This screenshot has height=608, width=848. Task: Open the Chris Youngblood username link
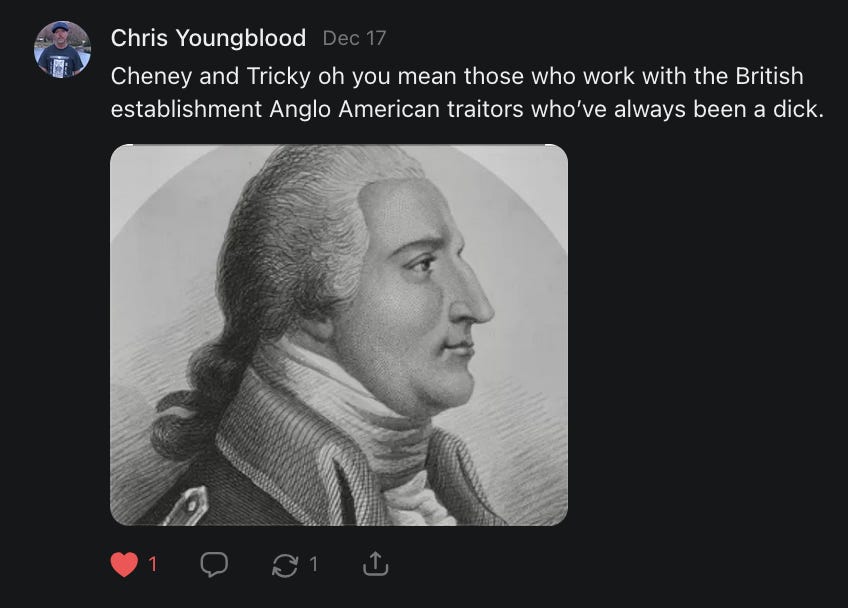pyautogui.click(x=208, y=38)
